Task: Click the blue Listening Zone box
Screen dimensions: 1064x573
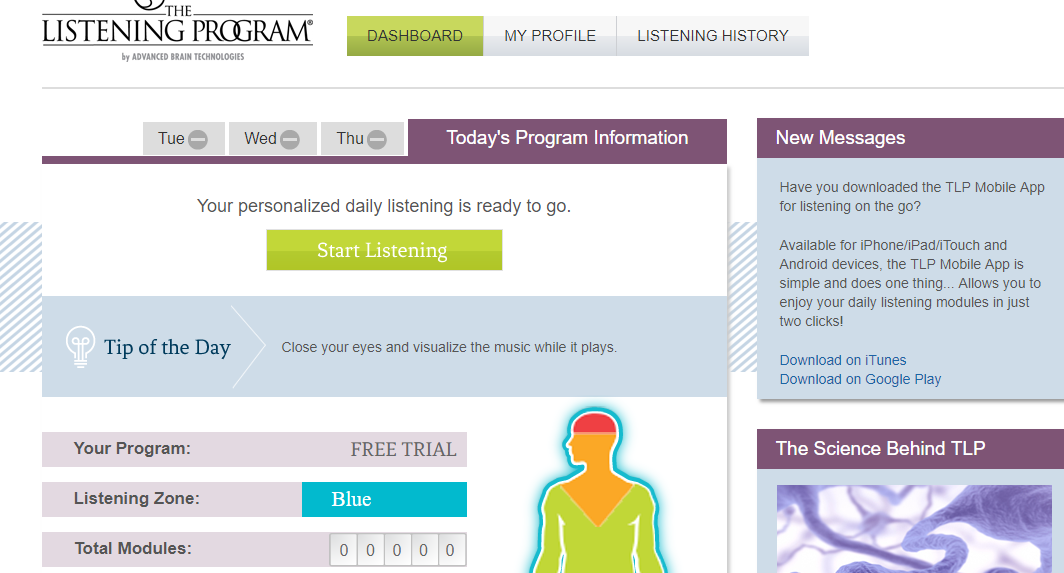Action: click(384, 499)
